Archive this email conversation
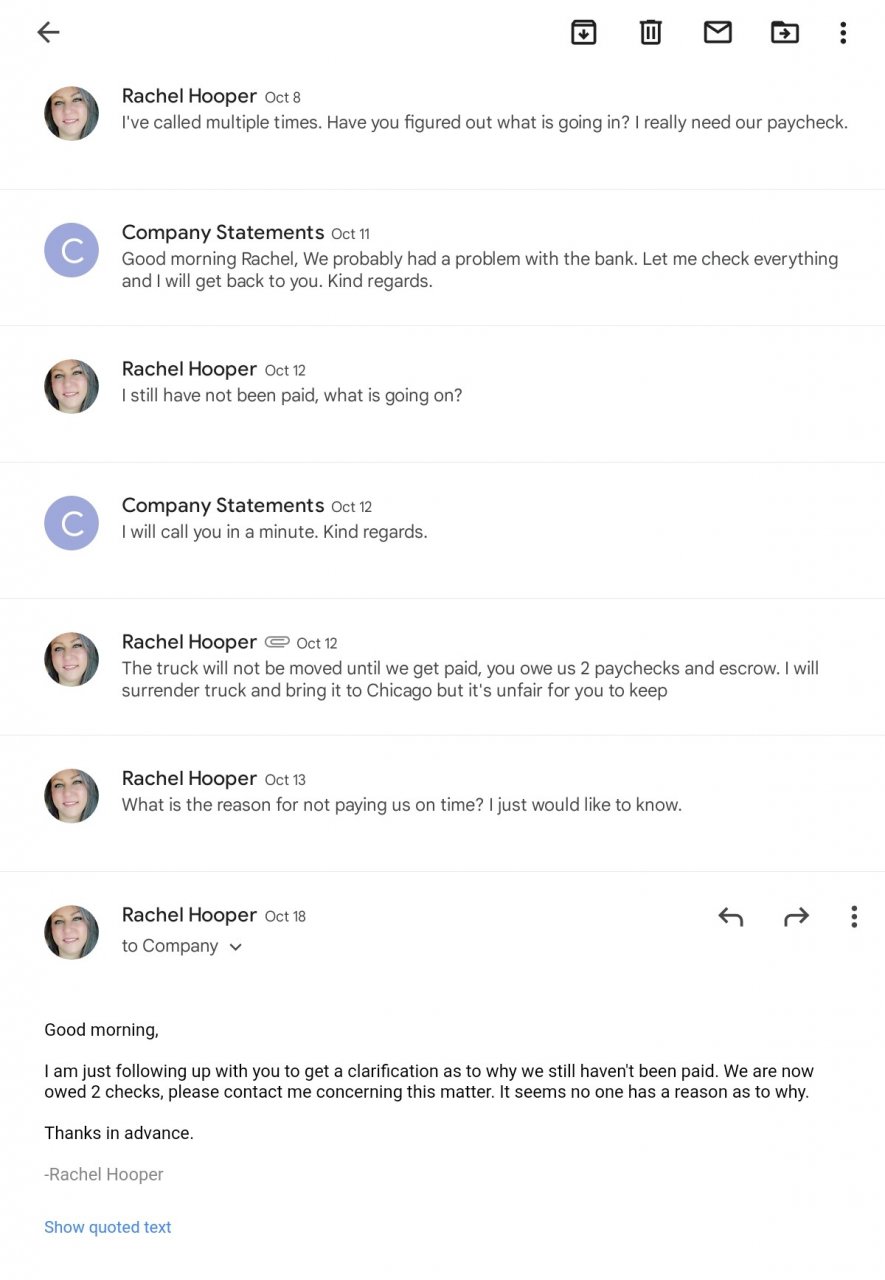The height and width of the screenshot is (1280, 885). coord(583,32)
